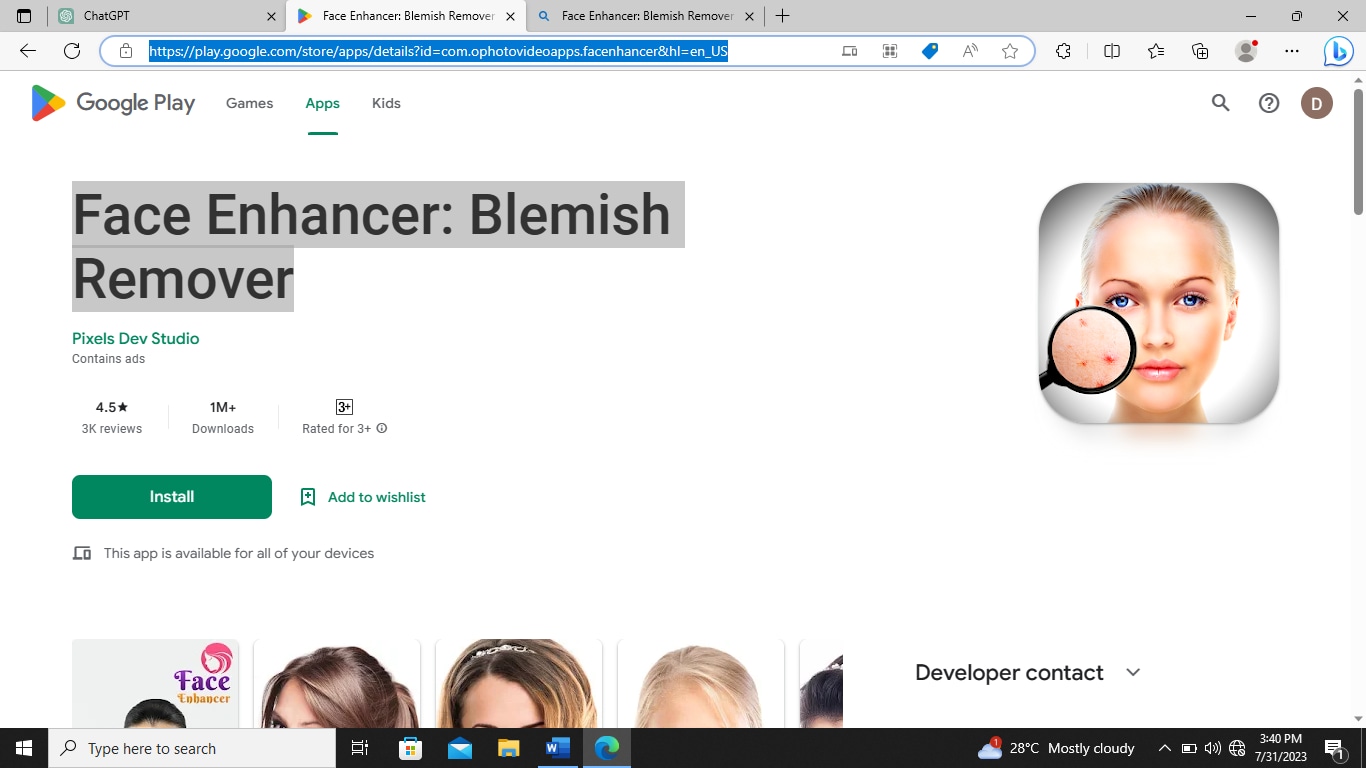Open File Explorer from the taskbar
The height and width of the screenshot is (768, 1366).
(509, 748)
